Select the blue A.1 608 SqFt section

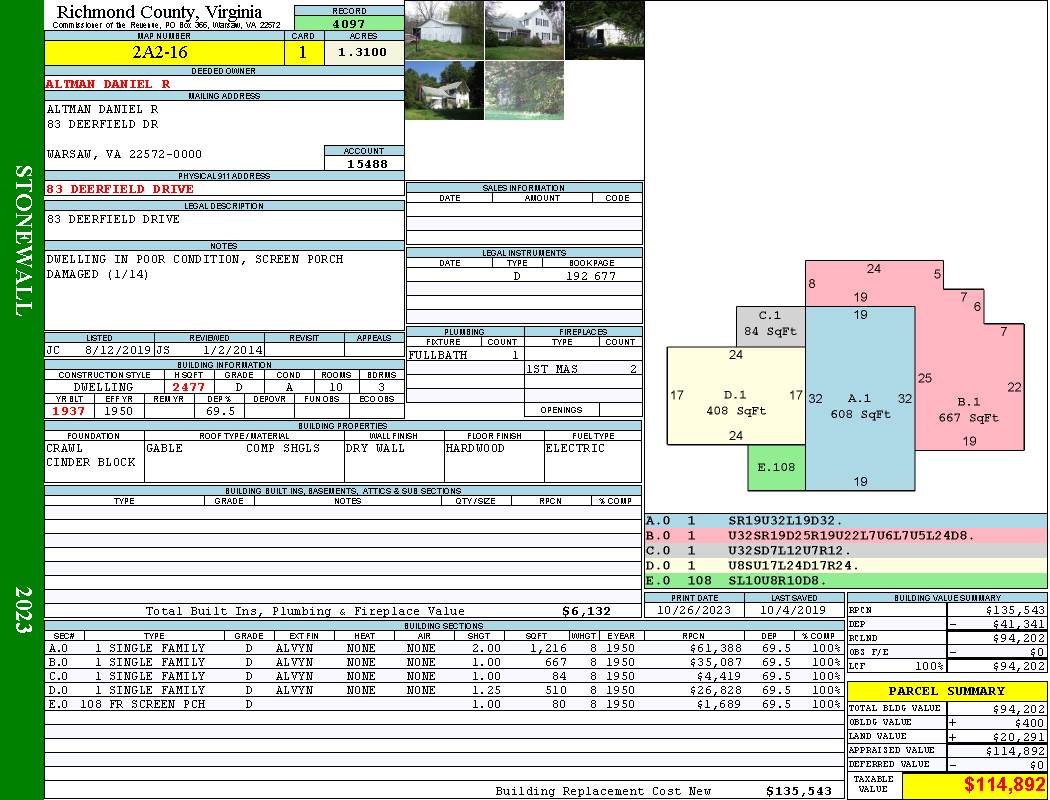(x=860, y=399)
